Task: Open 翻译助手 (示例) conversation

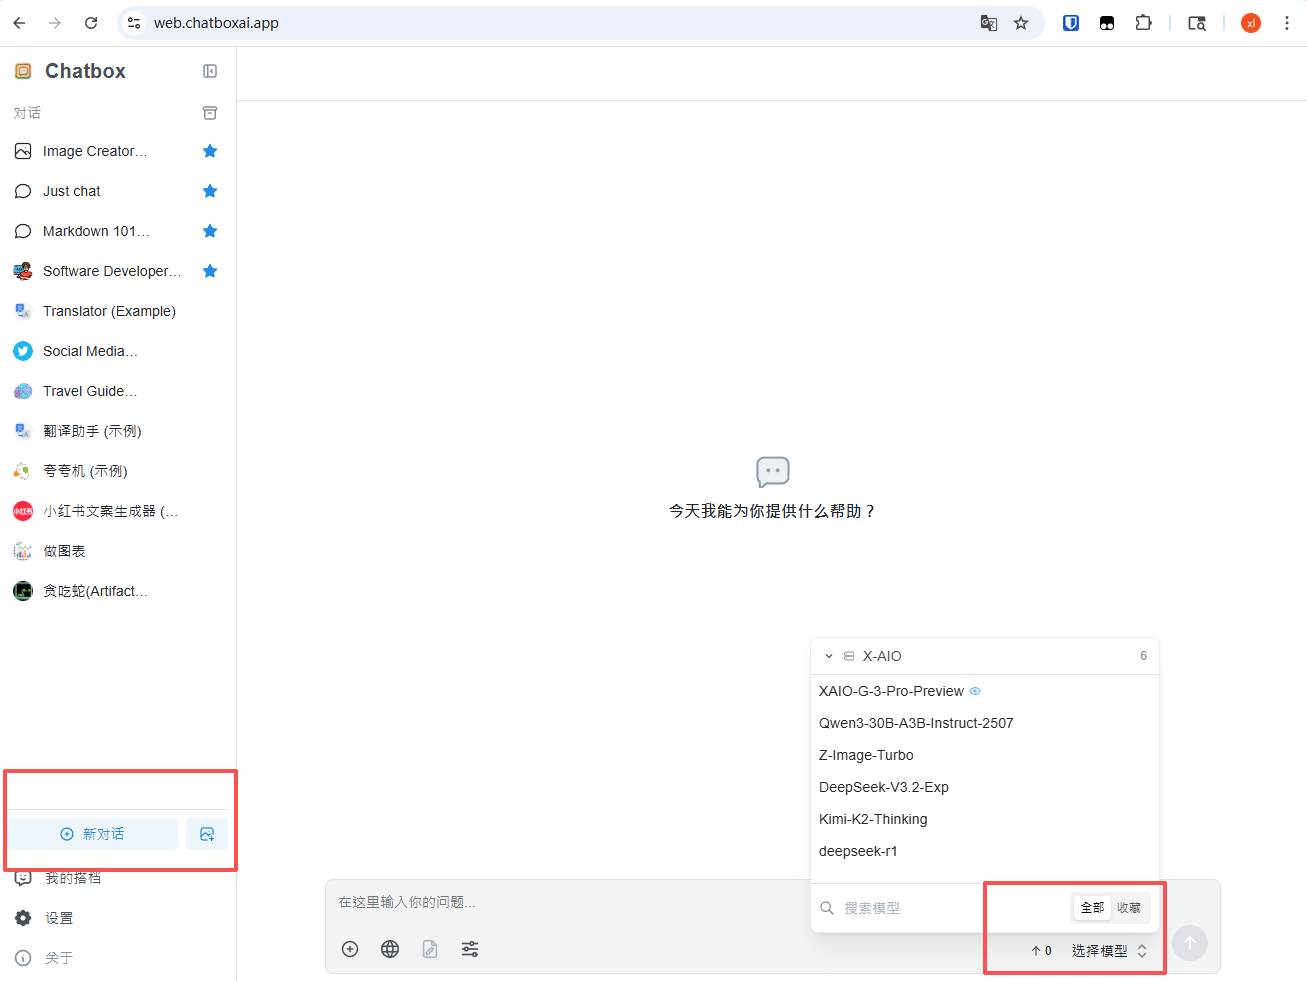Action: tap(92, 431)
